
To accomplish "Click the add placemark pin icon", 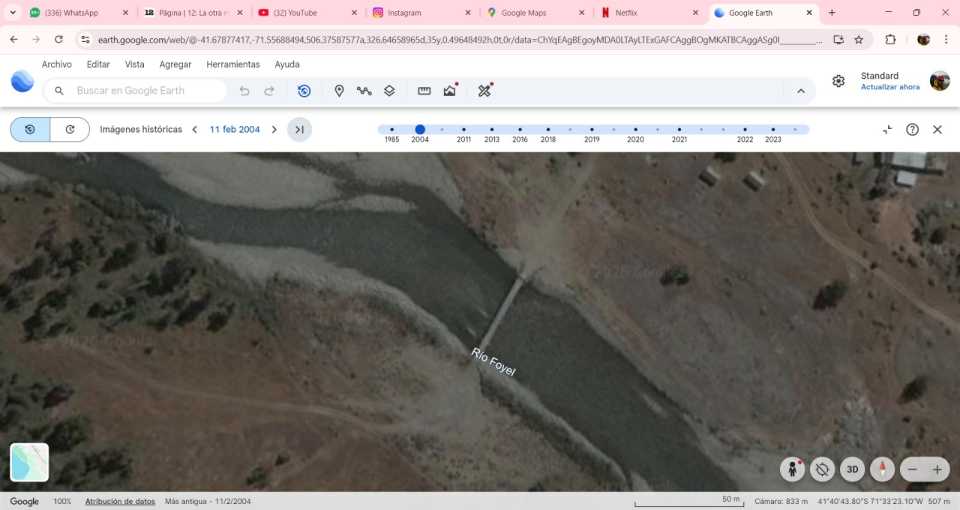I will pyautogui.click(x=339, y=91).
